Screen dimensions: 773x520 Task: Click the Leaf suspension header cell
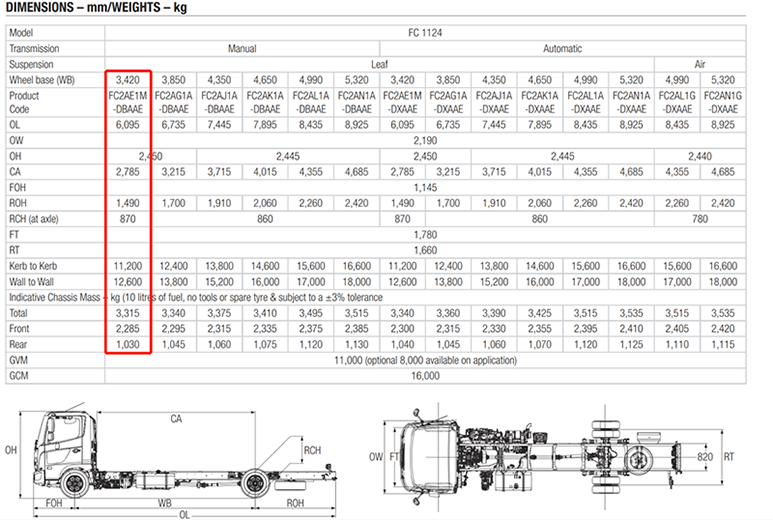pyautogui.click(x=379, y=63)
